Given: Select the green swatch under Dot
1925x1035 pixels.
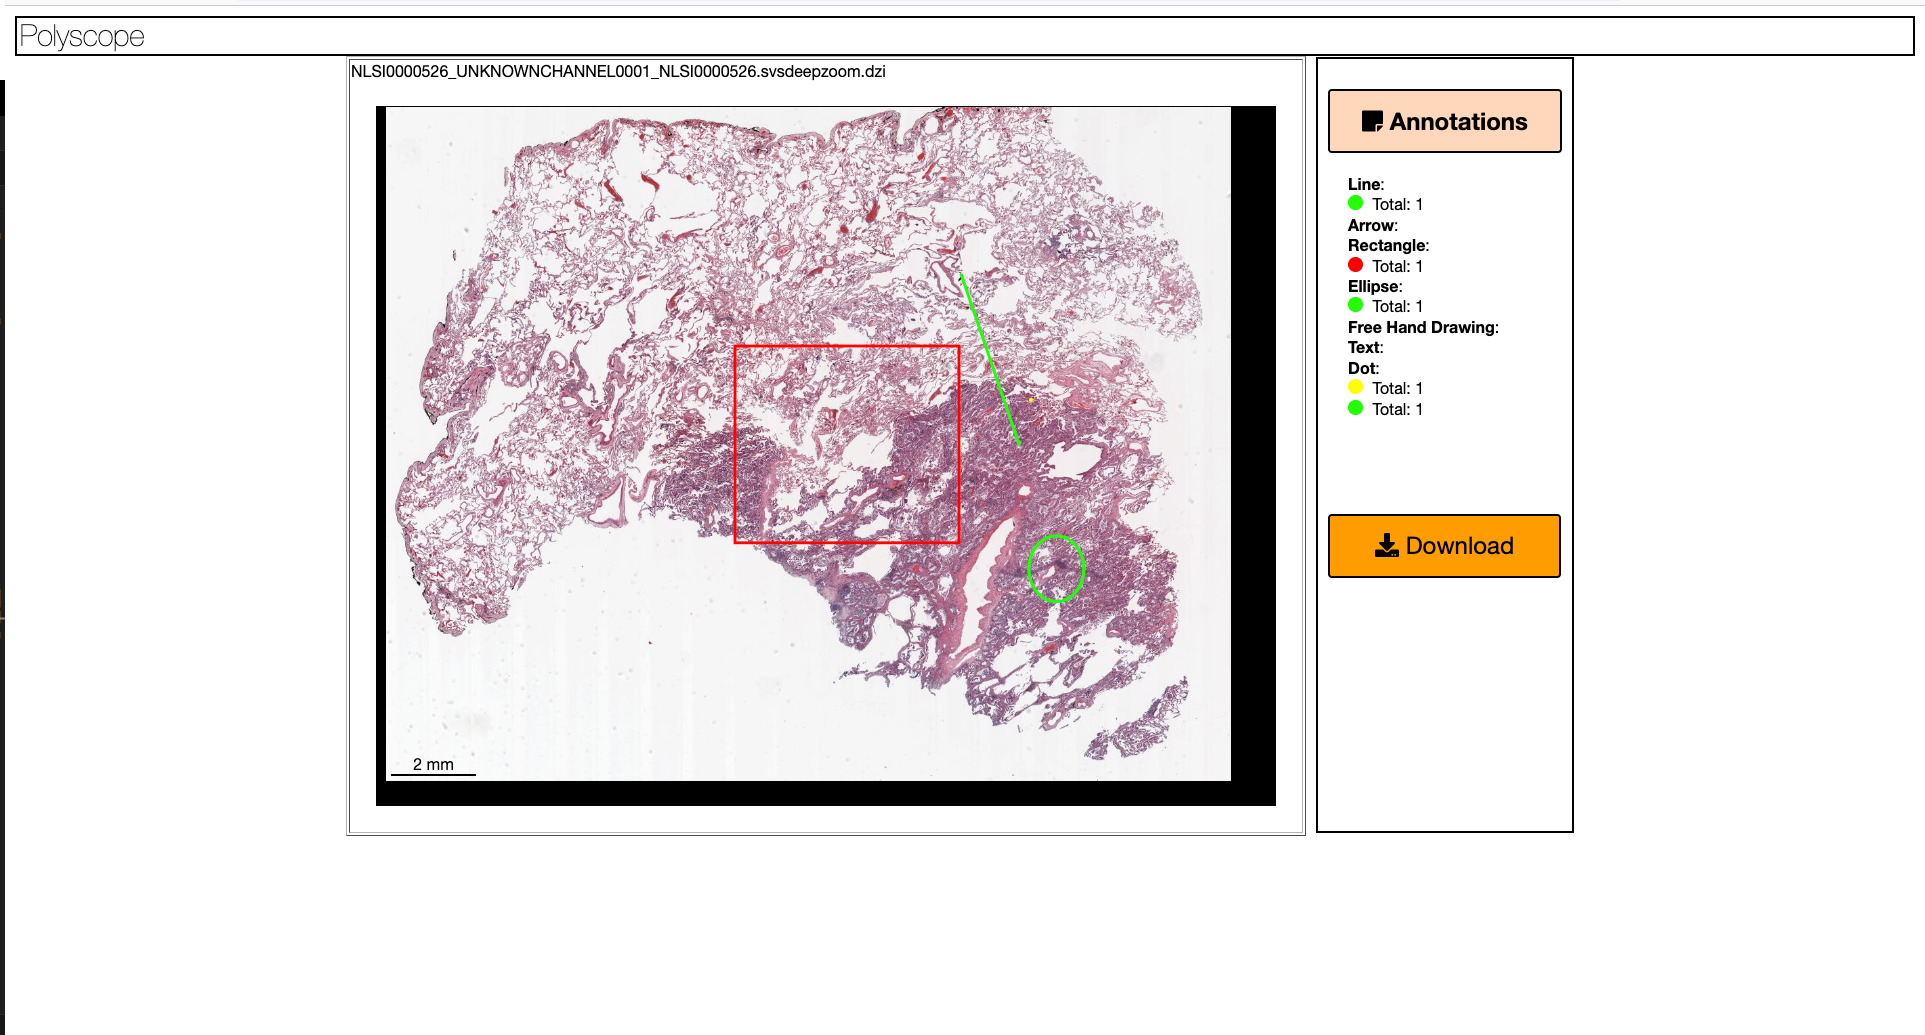Looking at the screenshot, I should [1356, 408].
